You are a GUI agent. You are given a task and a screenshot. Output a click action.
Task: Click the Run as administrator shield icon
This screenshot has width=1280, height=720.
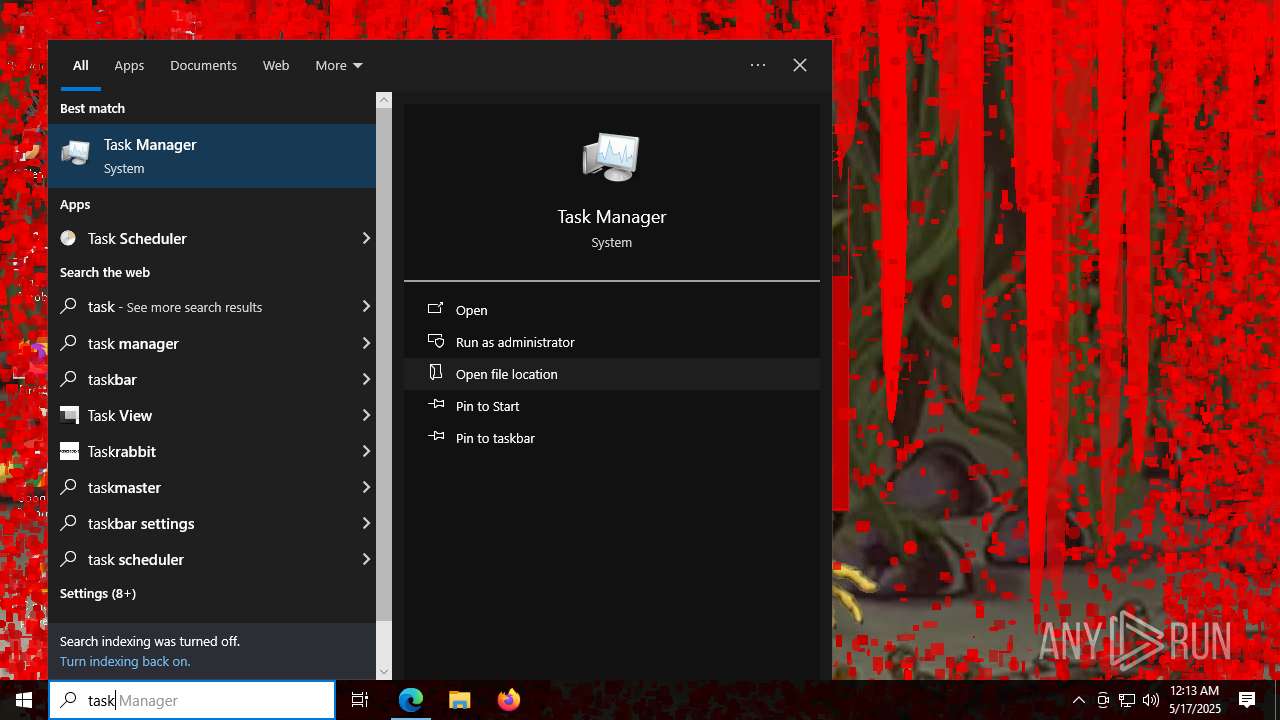click(x=436, y=341)
